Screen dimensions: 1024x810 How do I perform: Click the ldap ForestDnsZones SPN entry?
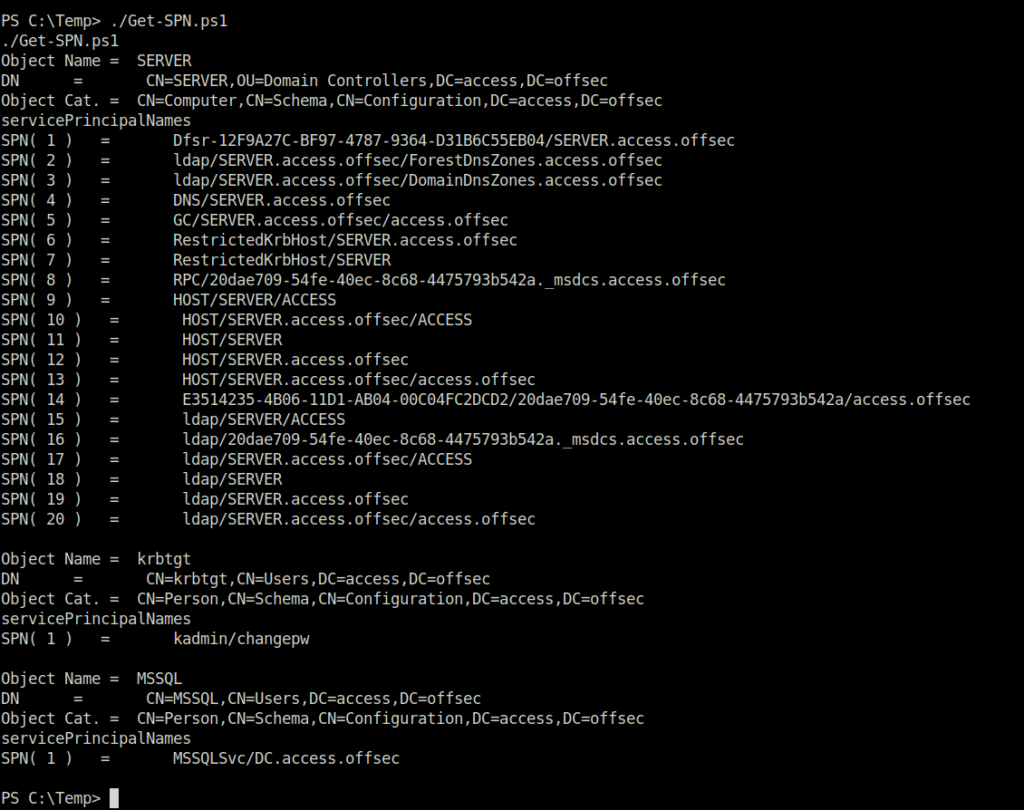[417, 161]
